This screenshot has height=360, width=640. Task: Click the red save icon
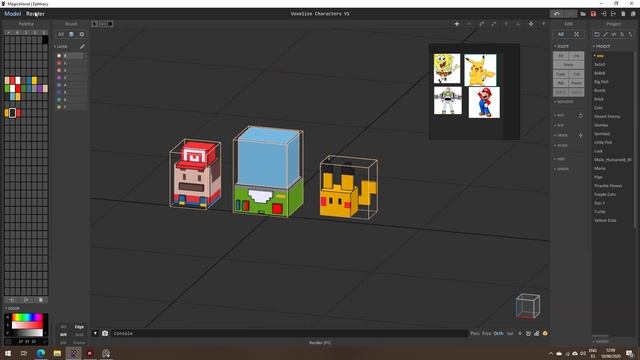[x=593, y=14]
